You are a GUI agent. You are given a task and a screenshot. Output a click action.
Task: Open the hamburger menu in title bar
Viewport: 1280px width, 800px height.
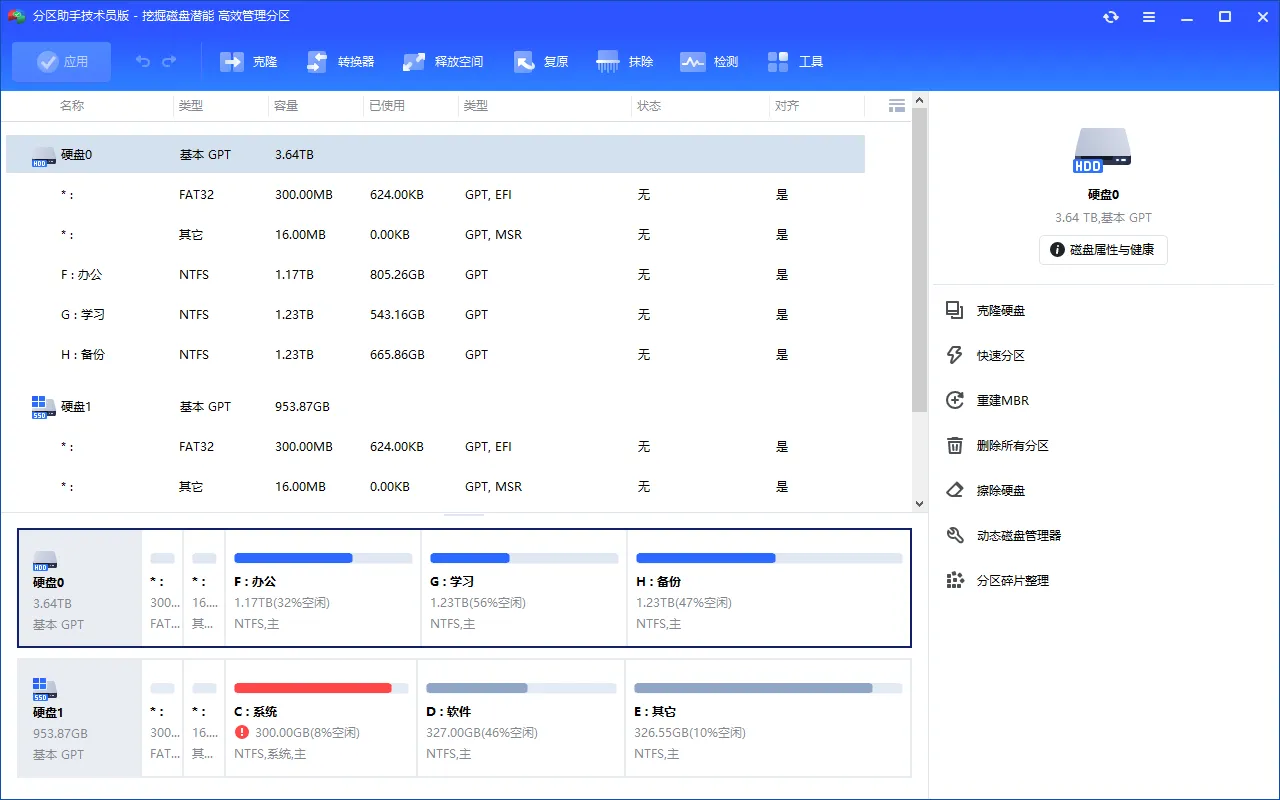click(x=1149, y=17)
